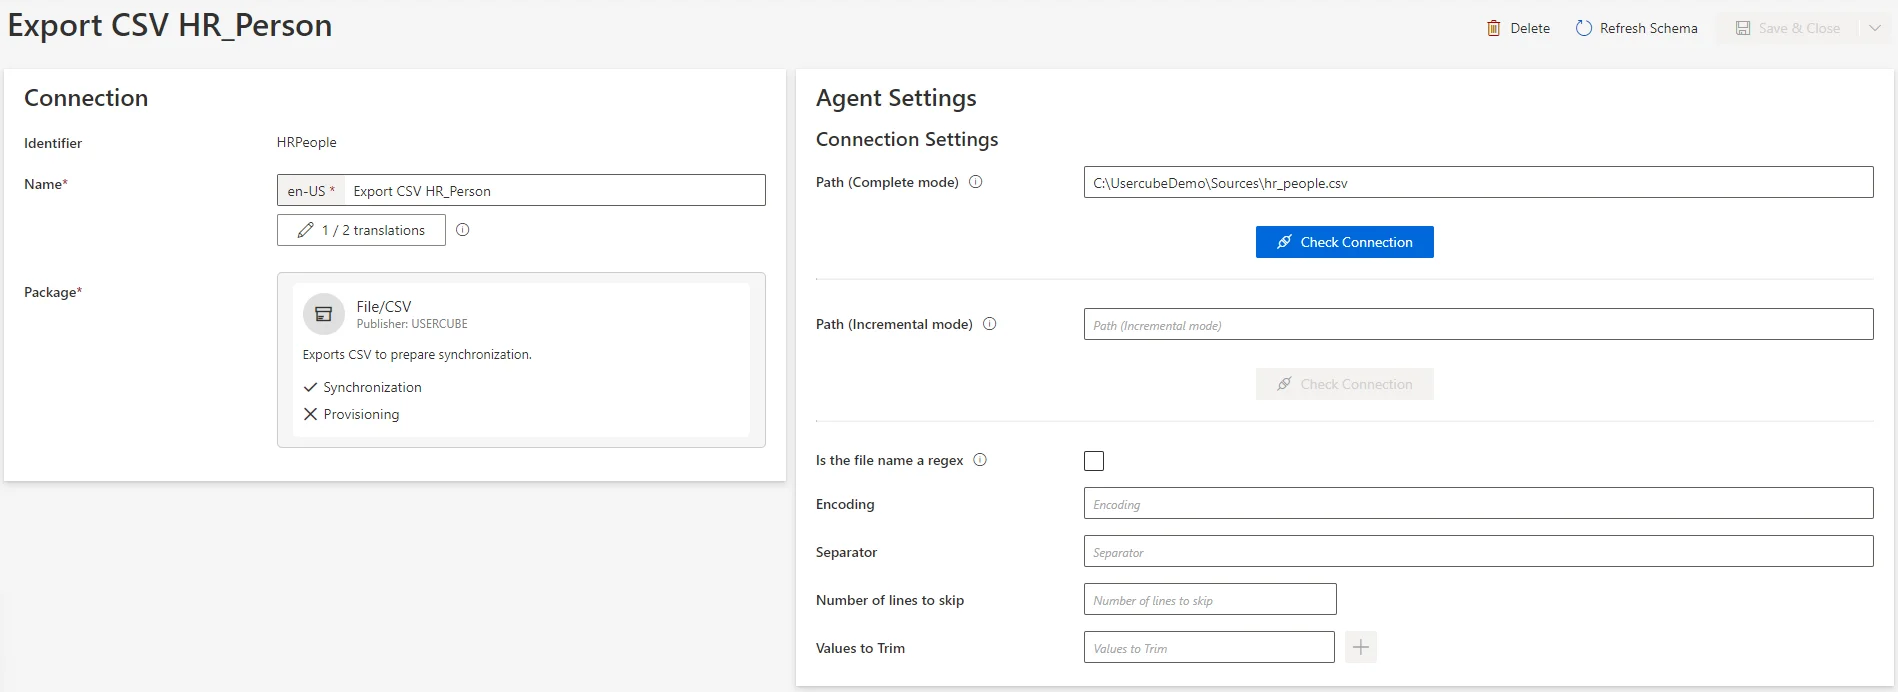Click the Delete trash icon
This screenshot has height=692, width=1898.
(1493, 28)
